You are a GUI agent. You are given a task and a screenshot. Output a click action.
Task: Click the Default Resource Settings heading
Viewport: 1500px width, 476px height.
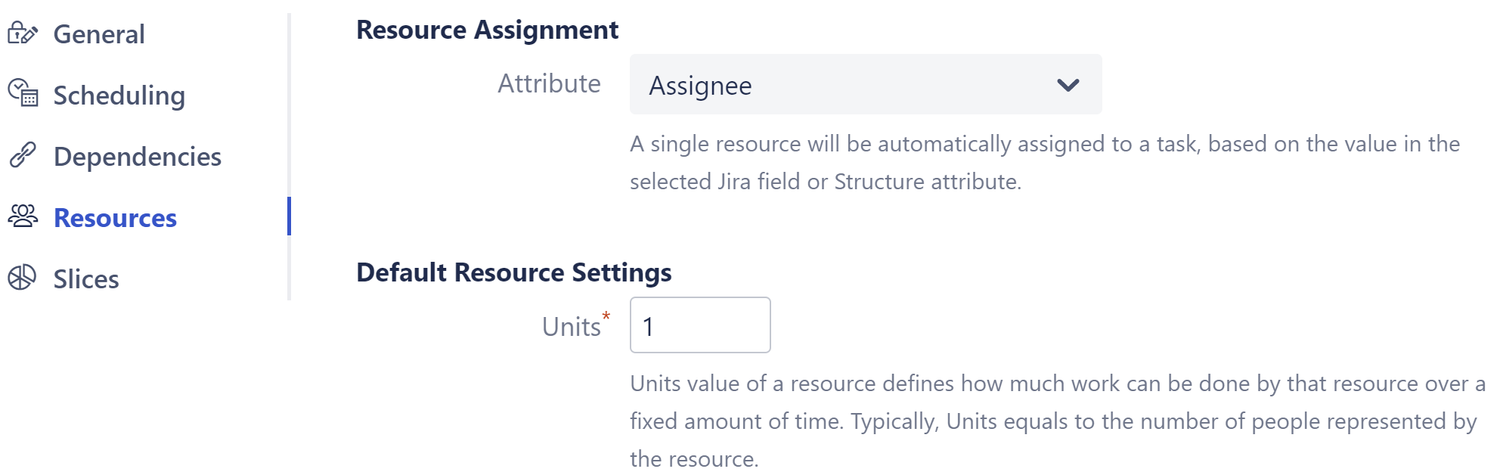514,272
